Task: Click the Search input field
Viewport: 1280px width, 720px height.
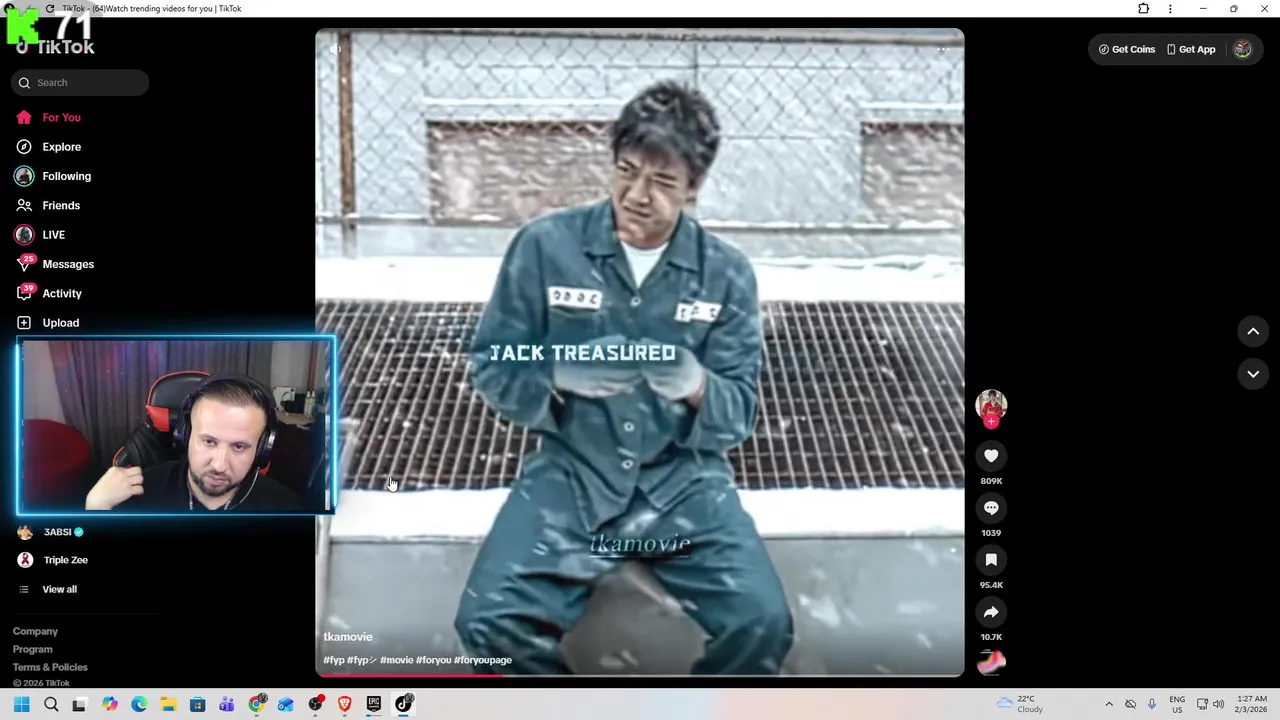Action: click(x=80, y=83)
